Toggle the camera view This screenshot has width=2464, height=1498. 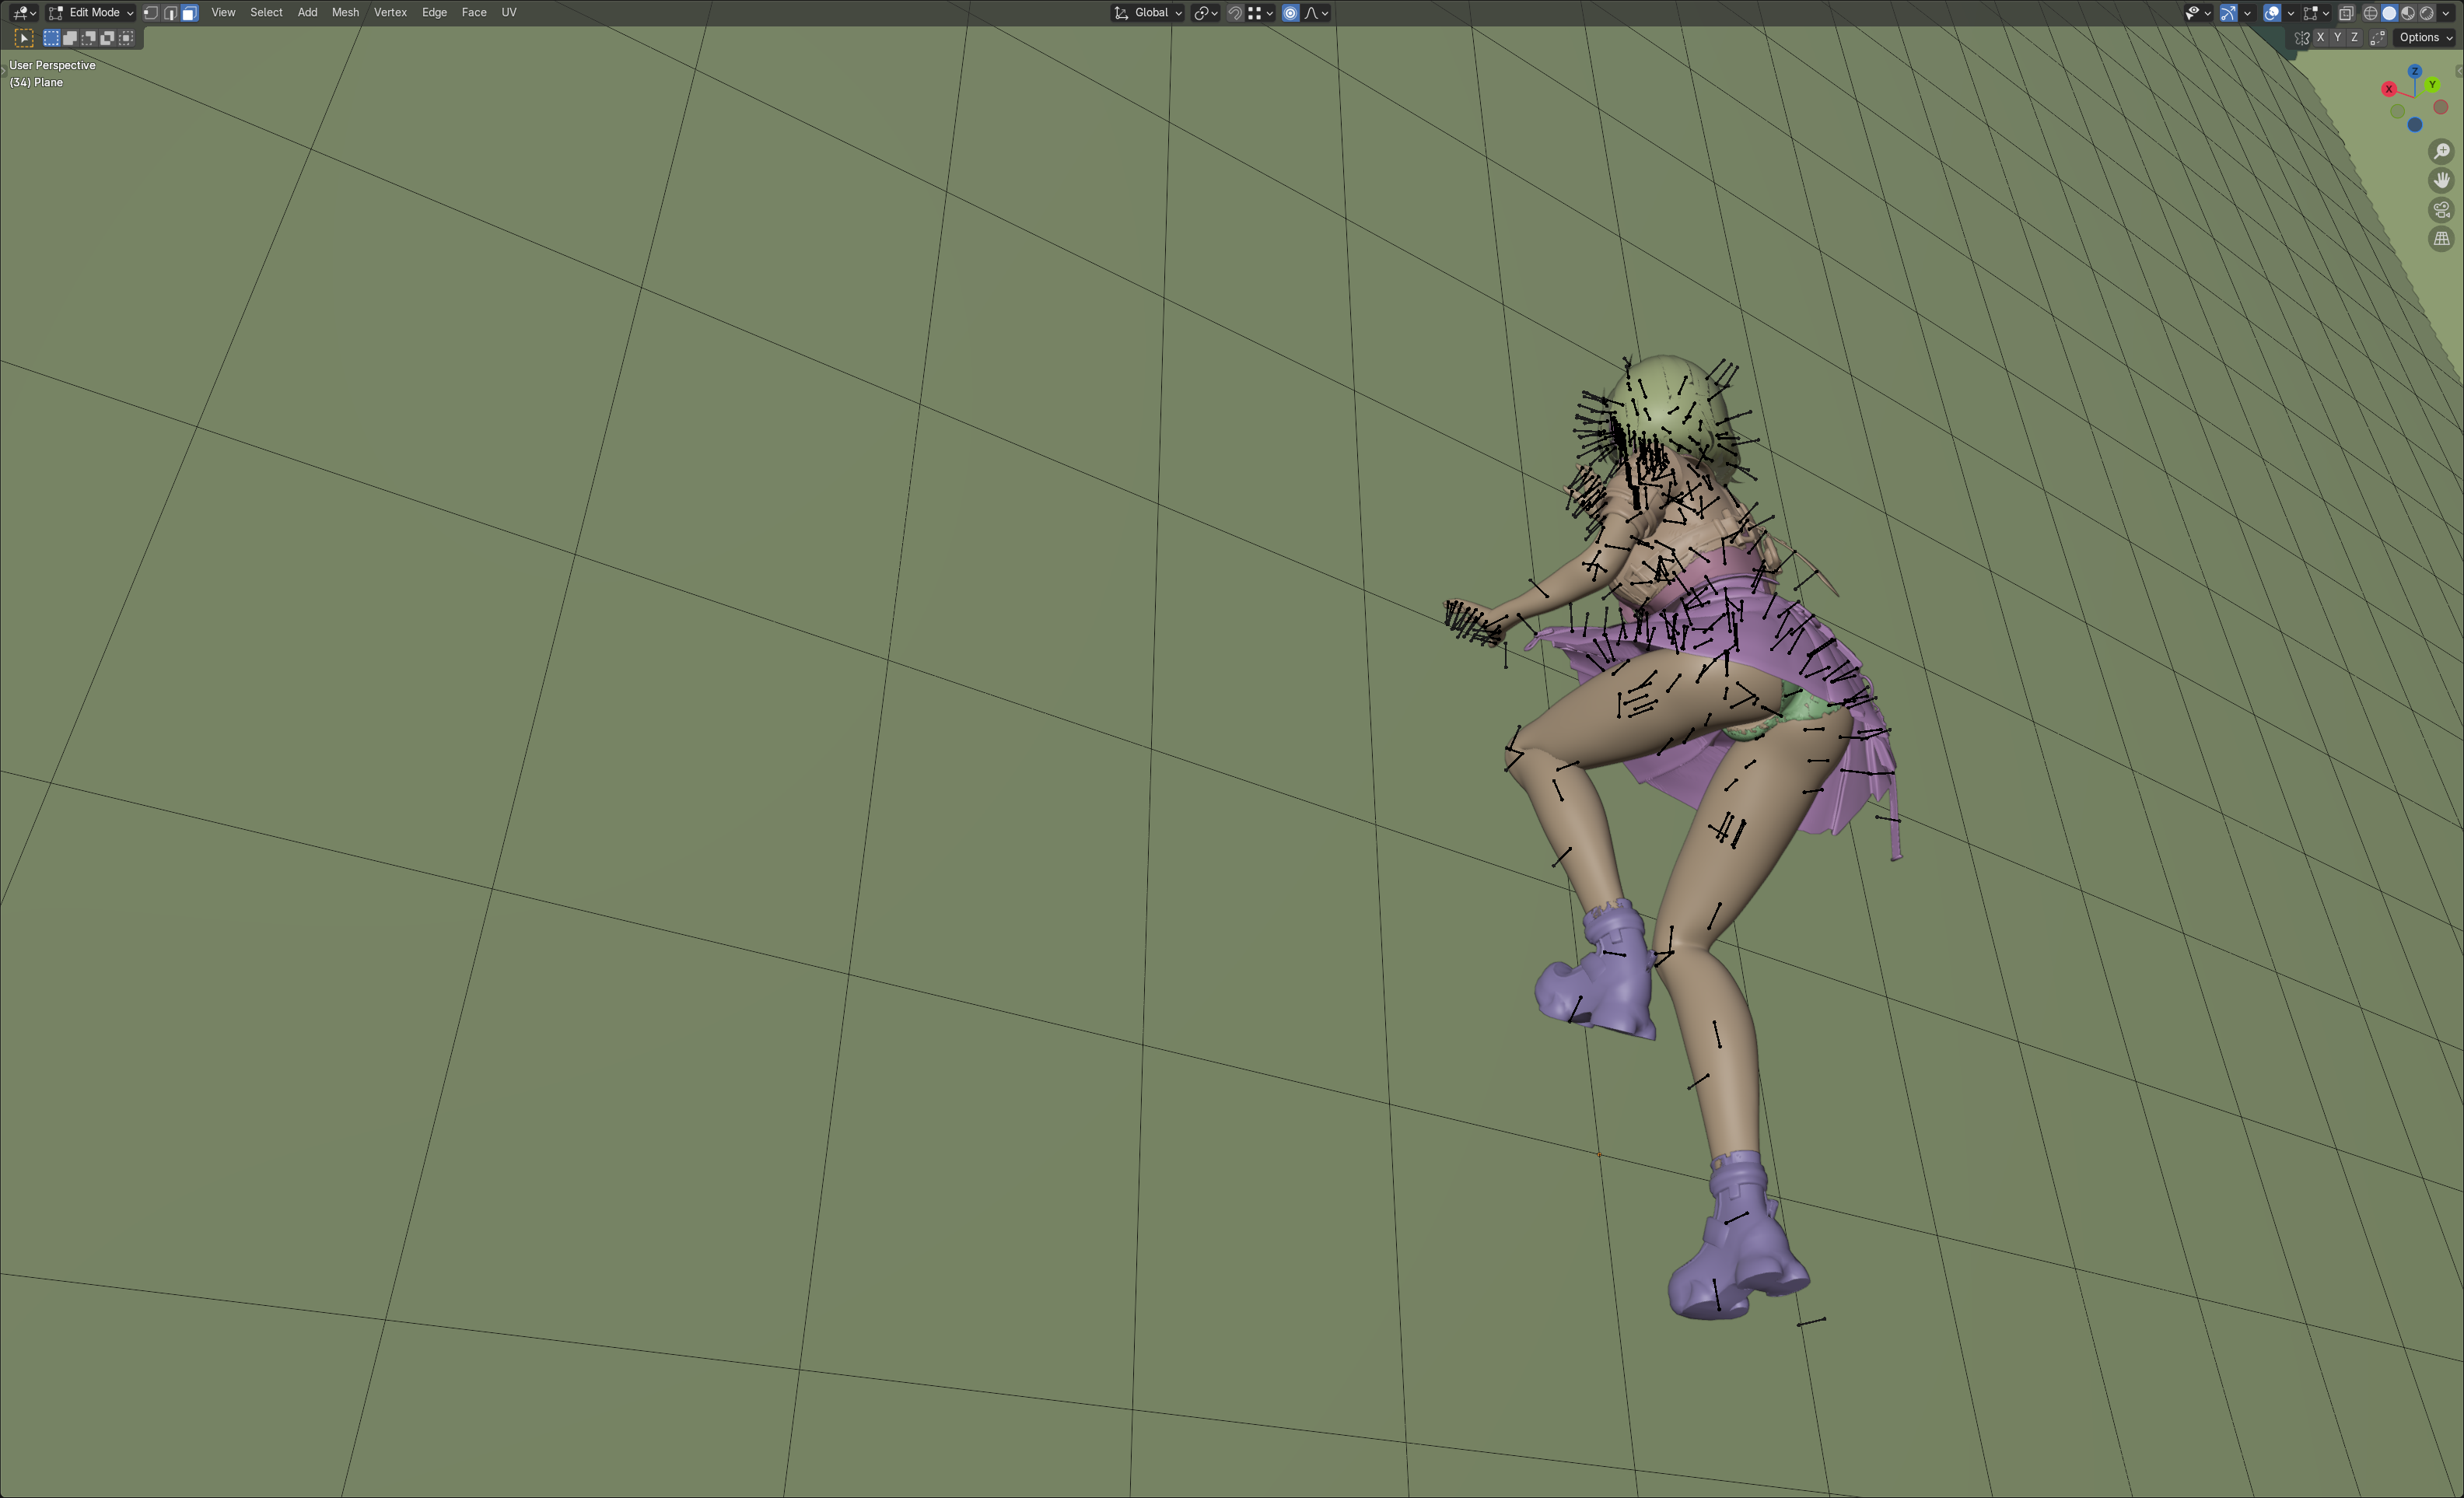(2442, 210)
